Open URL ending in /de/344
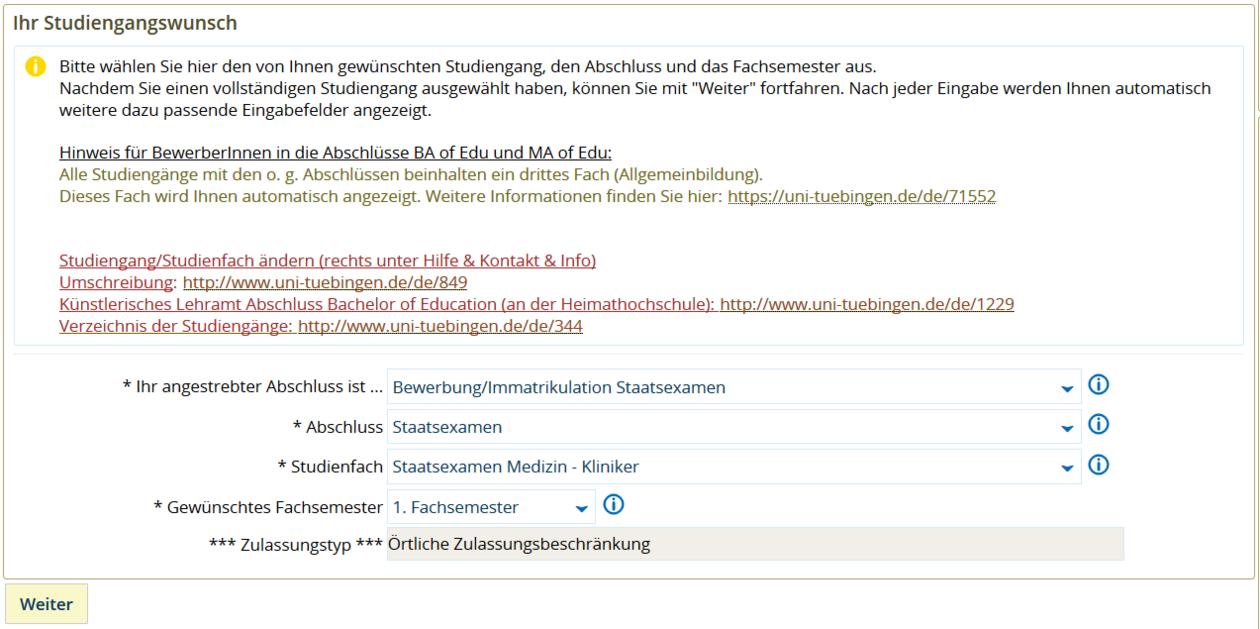Image resolution: width=1260 pixels, height=629 pixels. coord(440,326)
